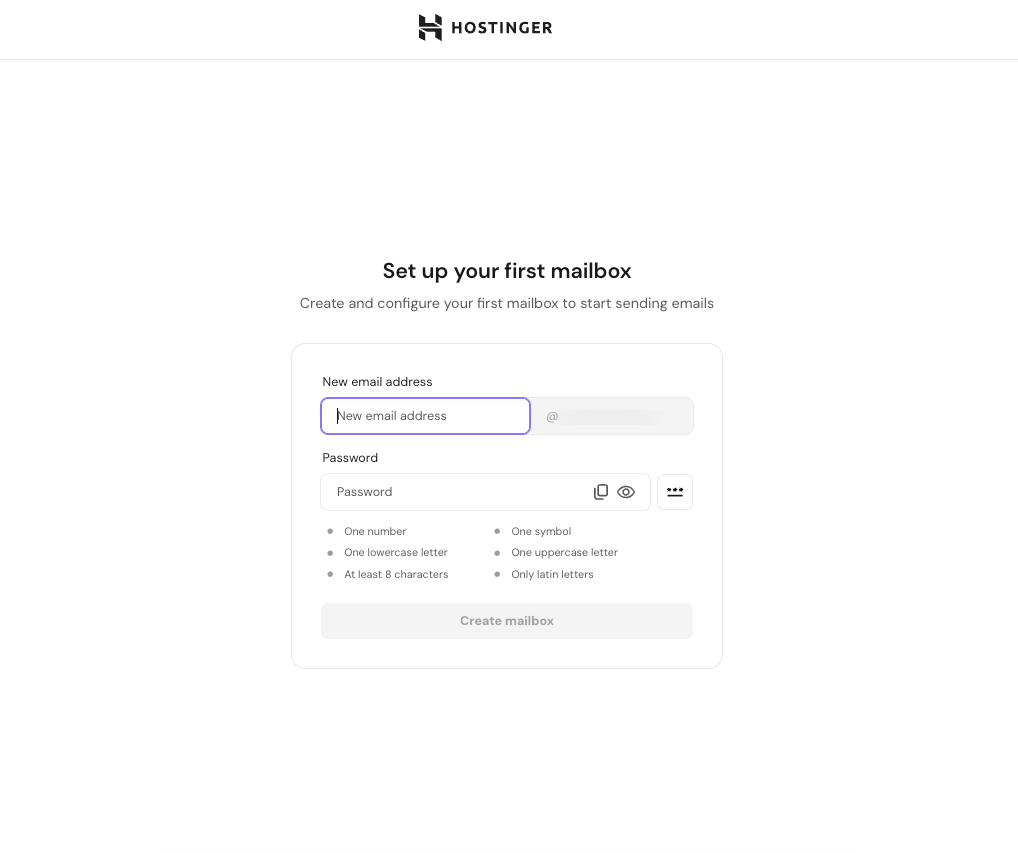Generate a password with the asterisks button
Screen dimensions: 1018x853
[675, 492]
